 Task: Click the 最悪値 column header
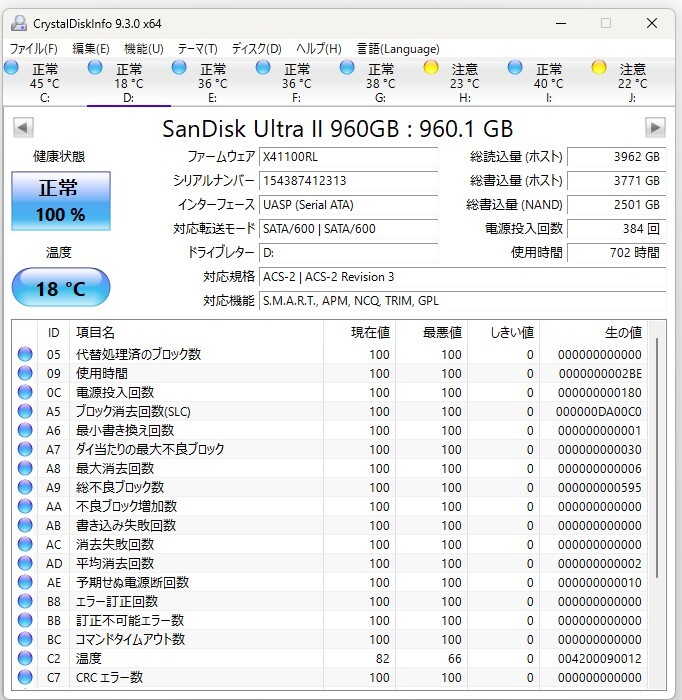pyautogui.click(x=431, y=333)
